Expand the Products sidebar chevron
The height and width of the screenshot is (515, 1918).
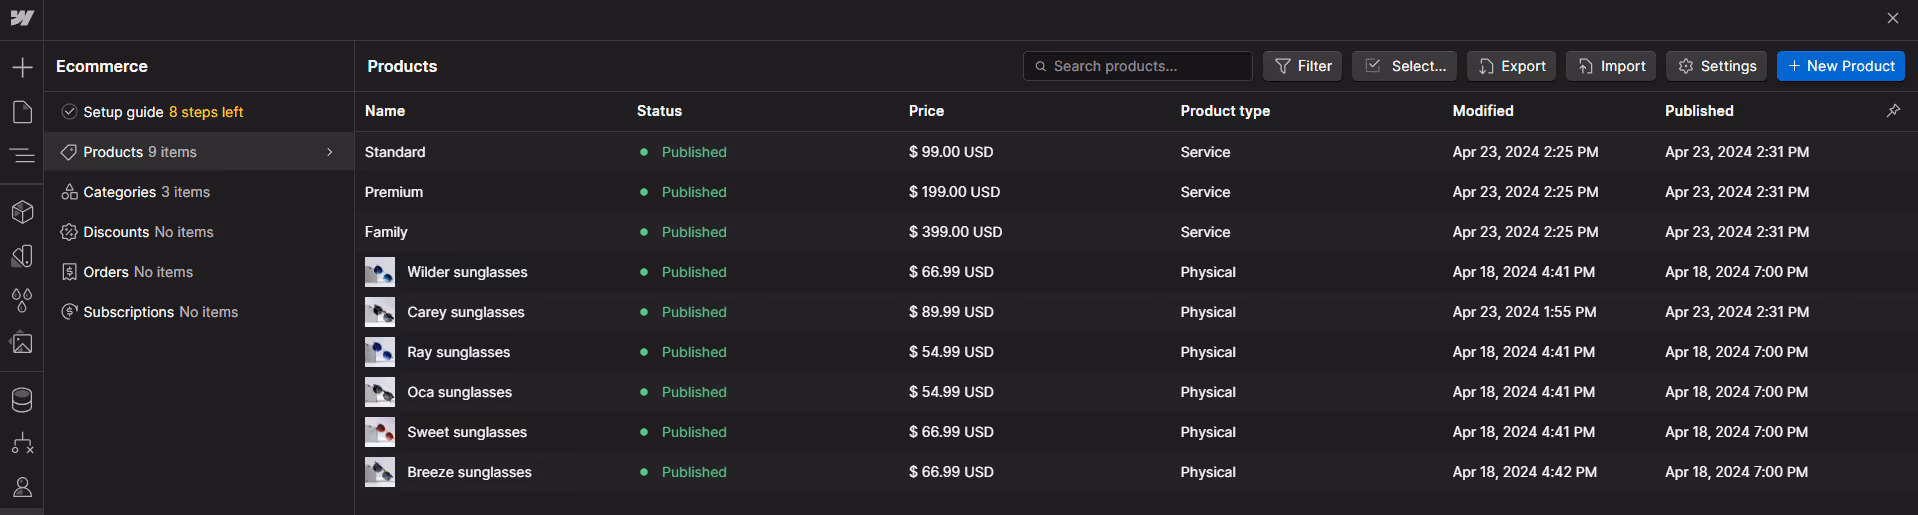330,152
